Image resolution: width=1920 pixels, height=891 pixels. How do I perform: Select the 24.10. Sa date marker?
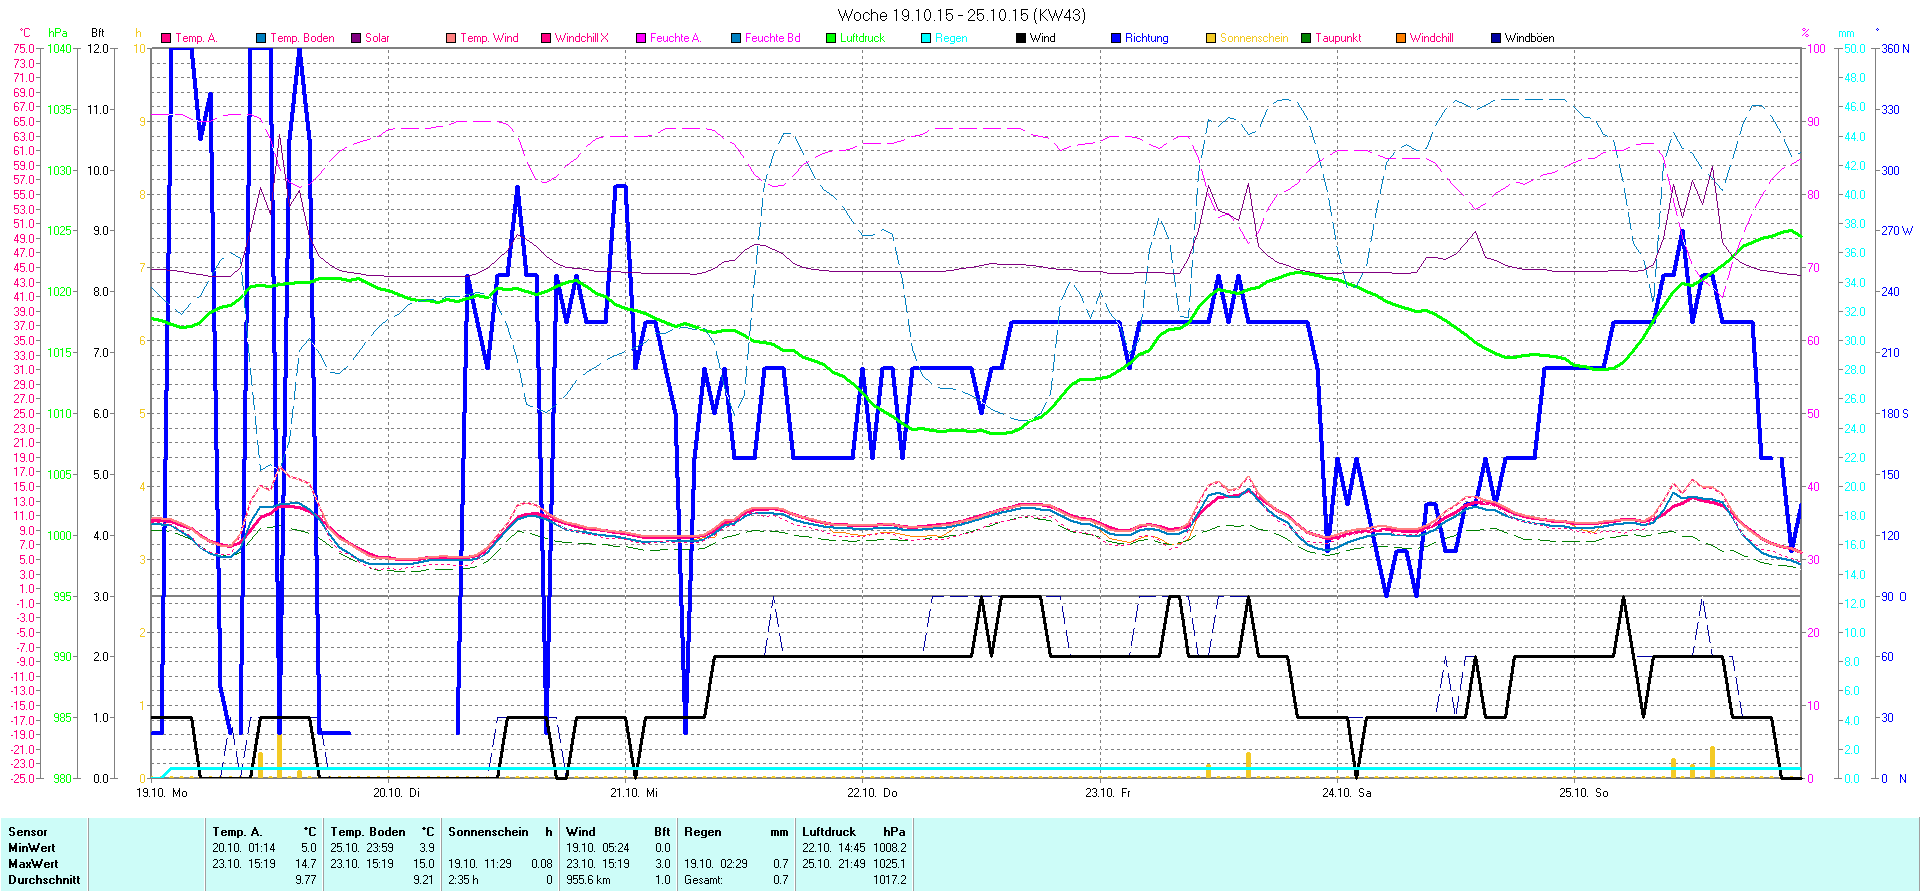tap(1346, 793)
